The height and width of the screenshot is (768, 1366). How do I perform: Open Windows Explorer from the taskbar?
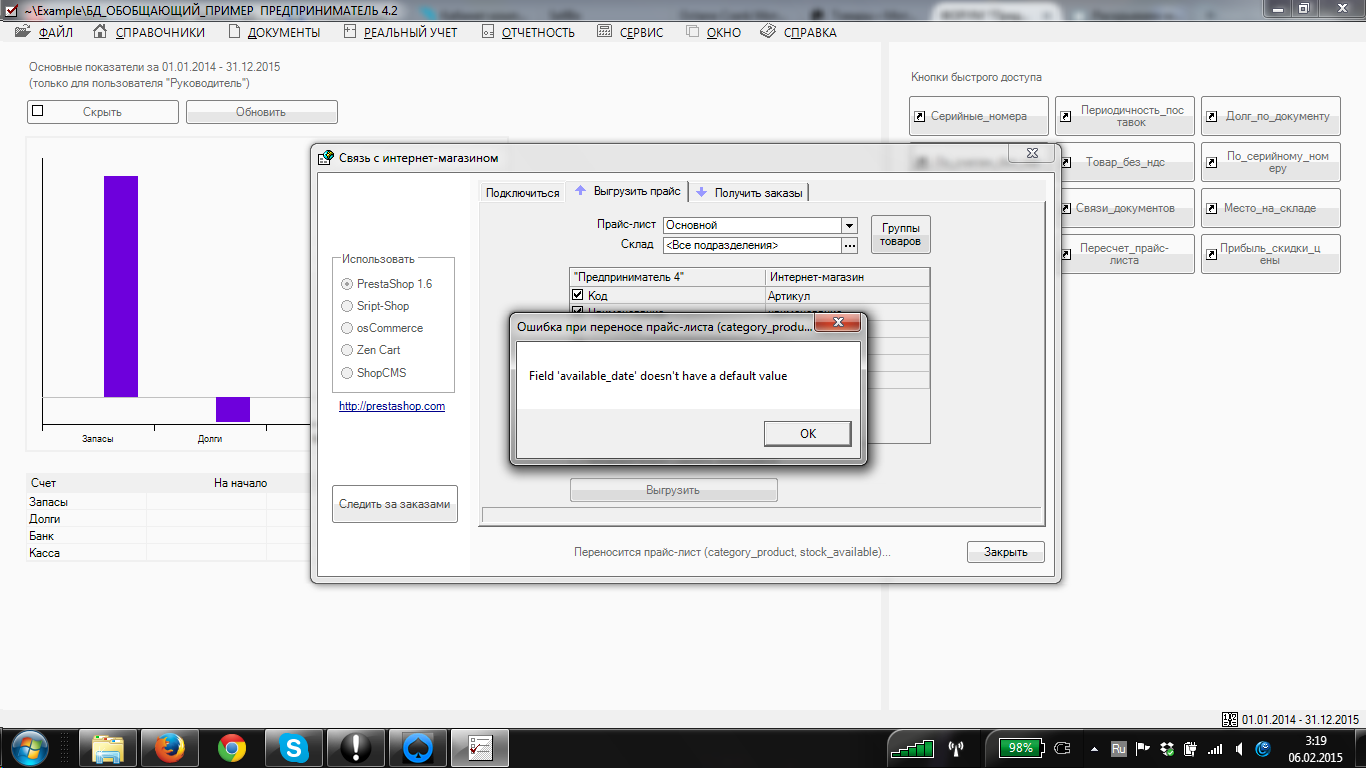coord(108,747)
